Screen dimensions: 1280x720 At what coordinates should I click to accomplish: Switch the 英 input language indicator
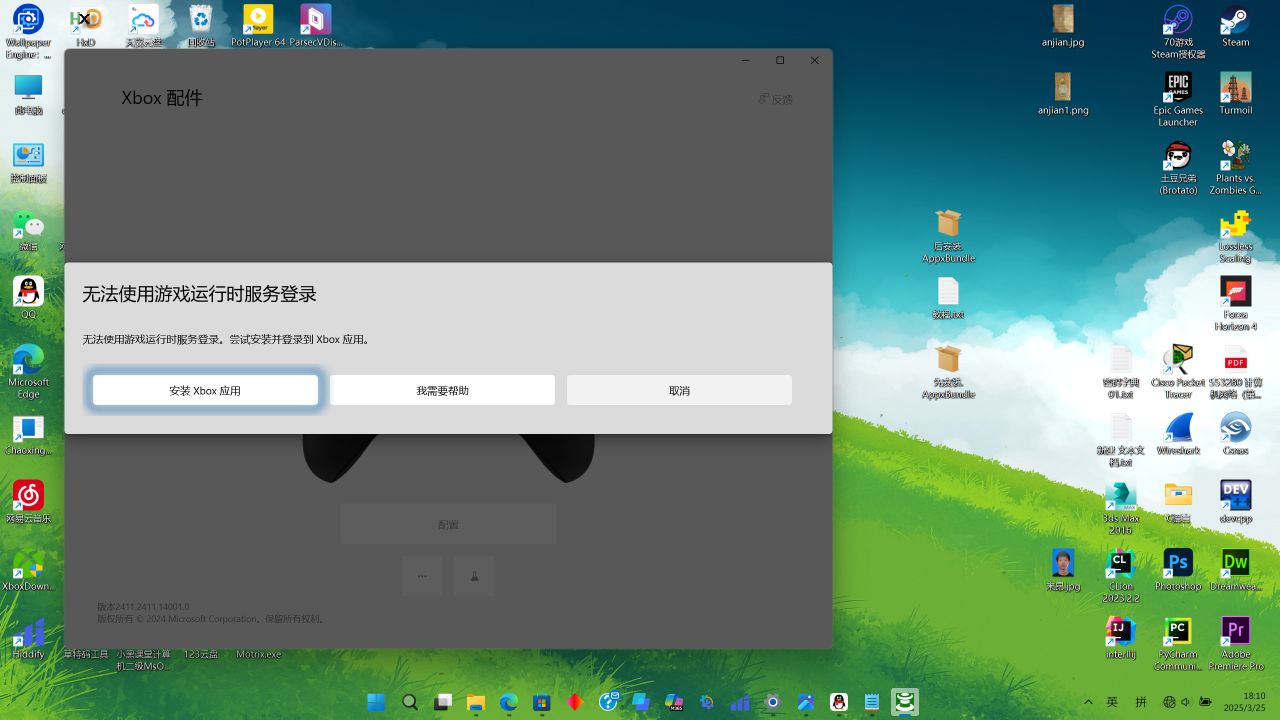pyautogui.click(x=1112, y=702)
